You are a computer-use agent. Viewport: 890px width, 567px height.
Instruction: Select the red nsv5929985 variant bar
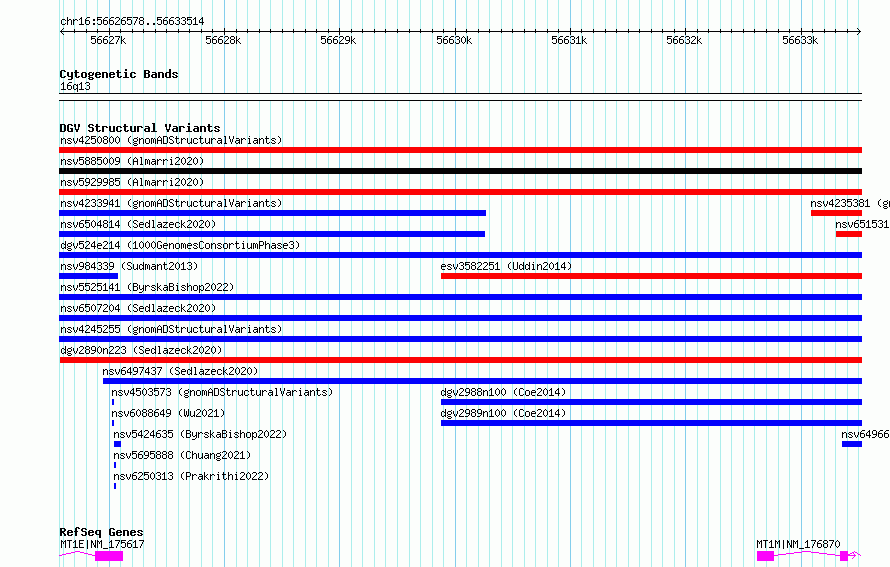pos(460,192)
